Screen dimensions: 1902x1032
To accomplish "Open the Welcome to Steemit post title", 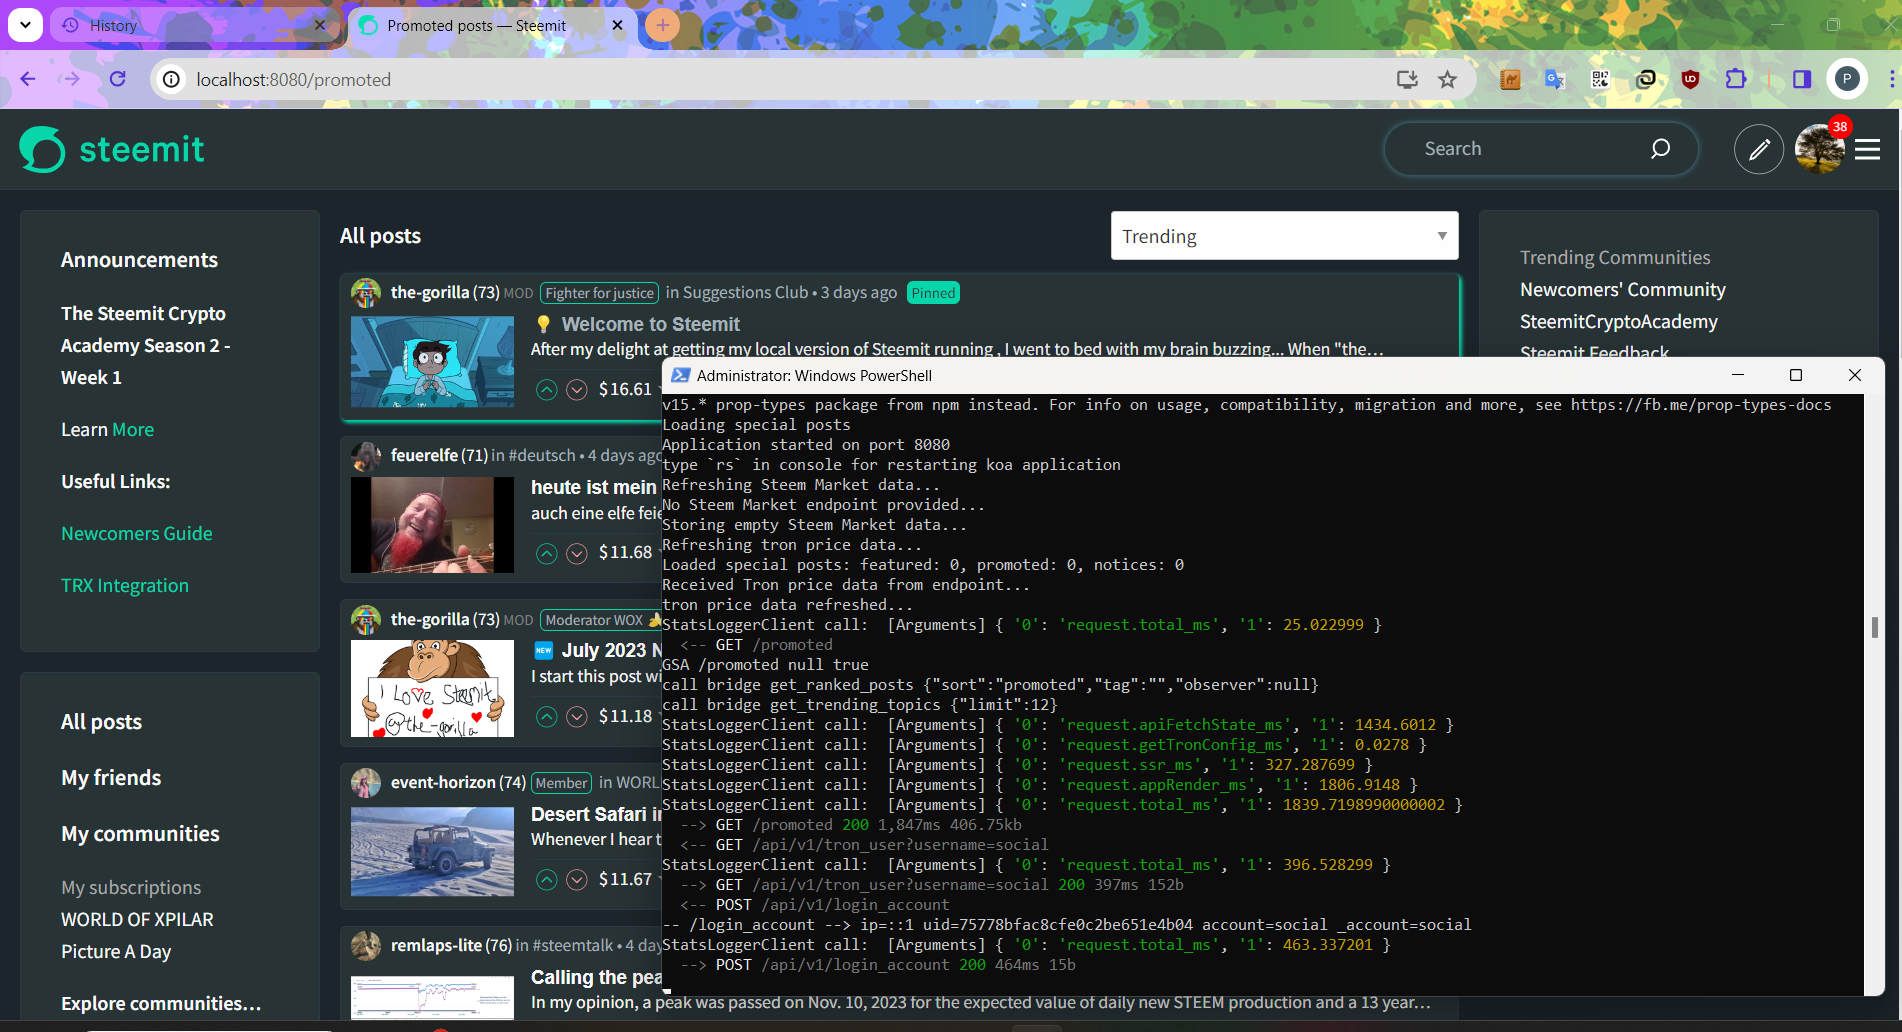I will [650, 324].
